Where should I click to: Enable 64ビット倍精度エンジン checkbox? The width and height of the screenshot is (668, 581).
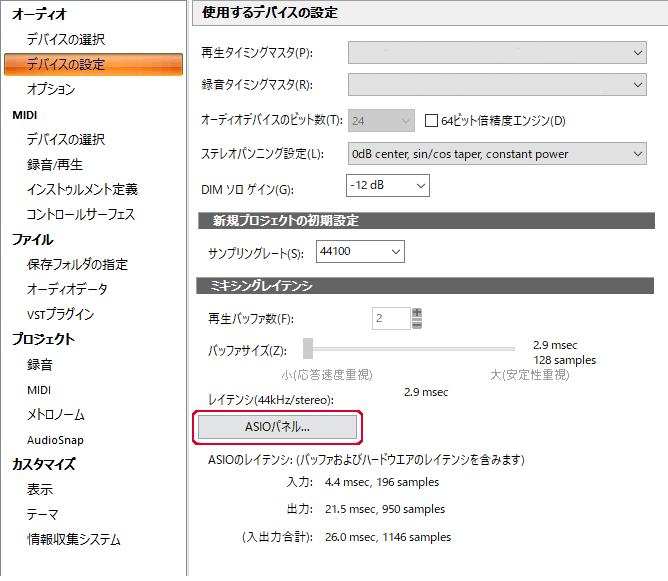pyautogui.click(x=432, y=121)
